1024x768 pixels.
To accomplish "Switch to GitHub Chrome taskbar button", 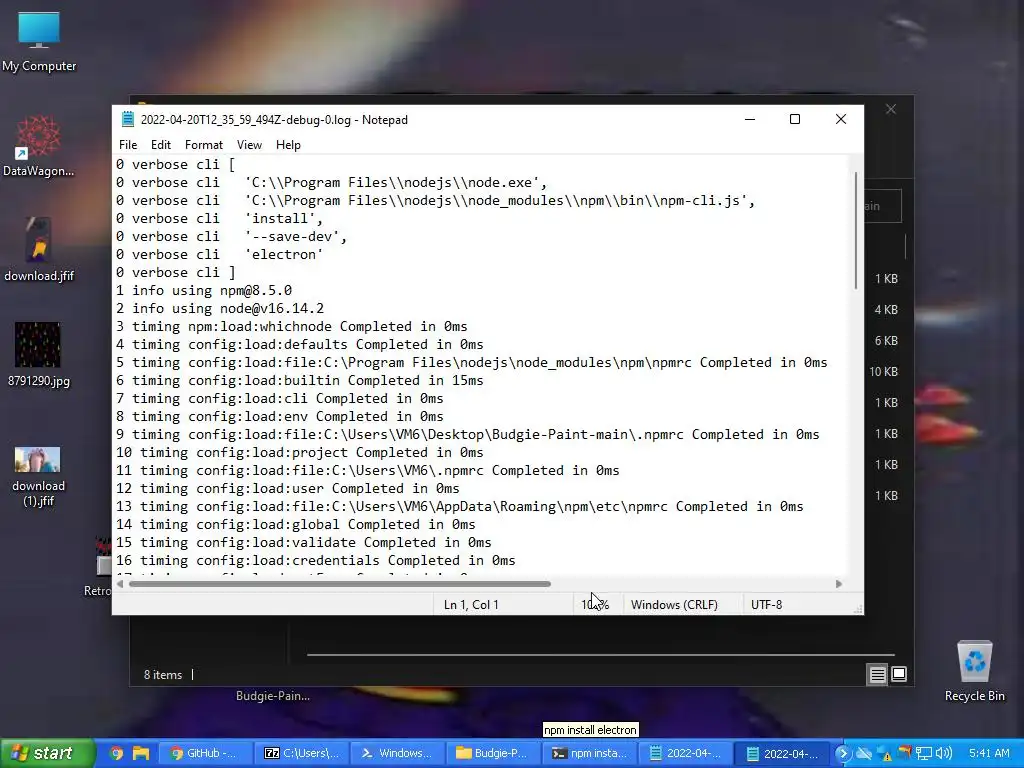I will click(x=204, y=753).
